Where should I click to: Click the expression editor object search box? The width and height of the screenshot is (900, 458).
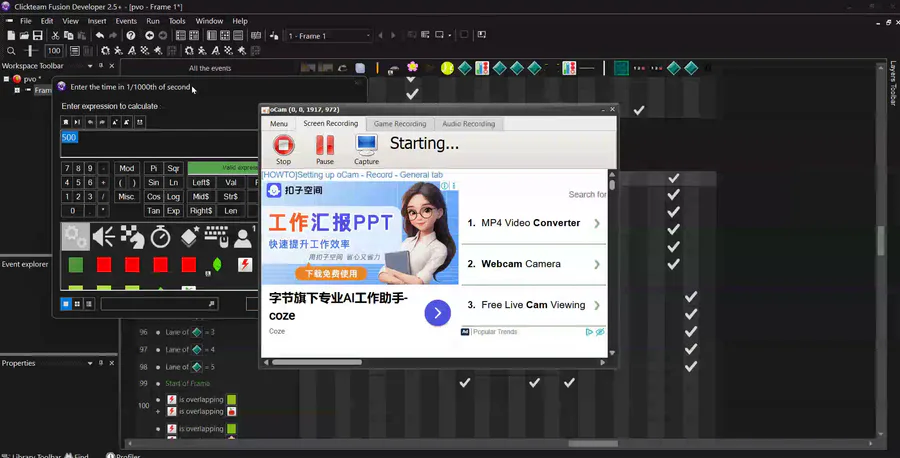click(158, 304)
